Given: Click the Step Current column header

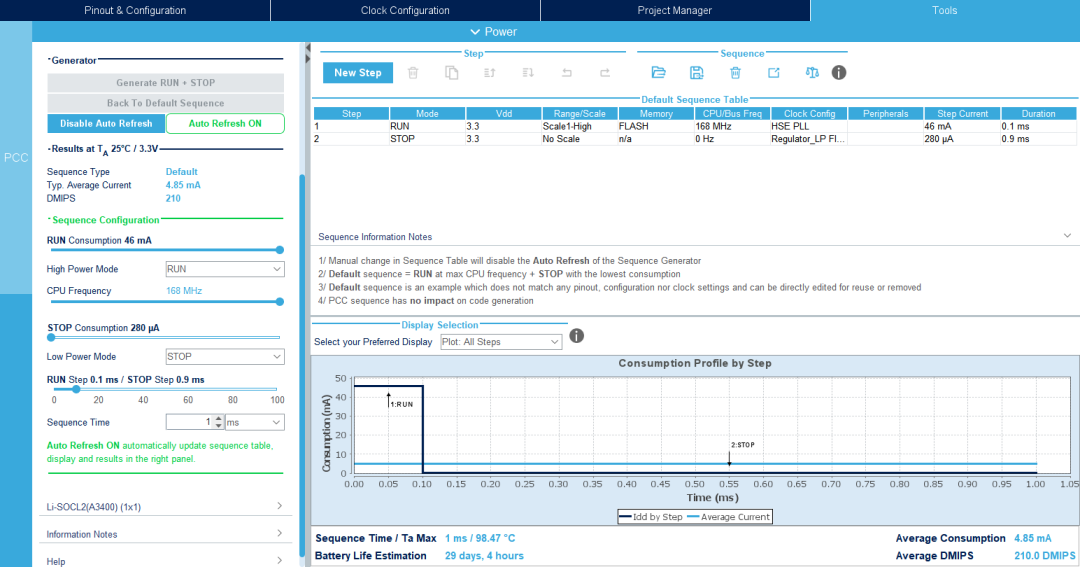Looking at the screenshot, I should 962,114.
